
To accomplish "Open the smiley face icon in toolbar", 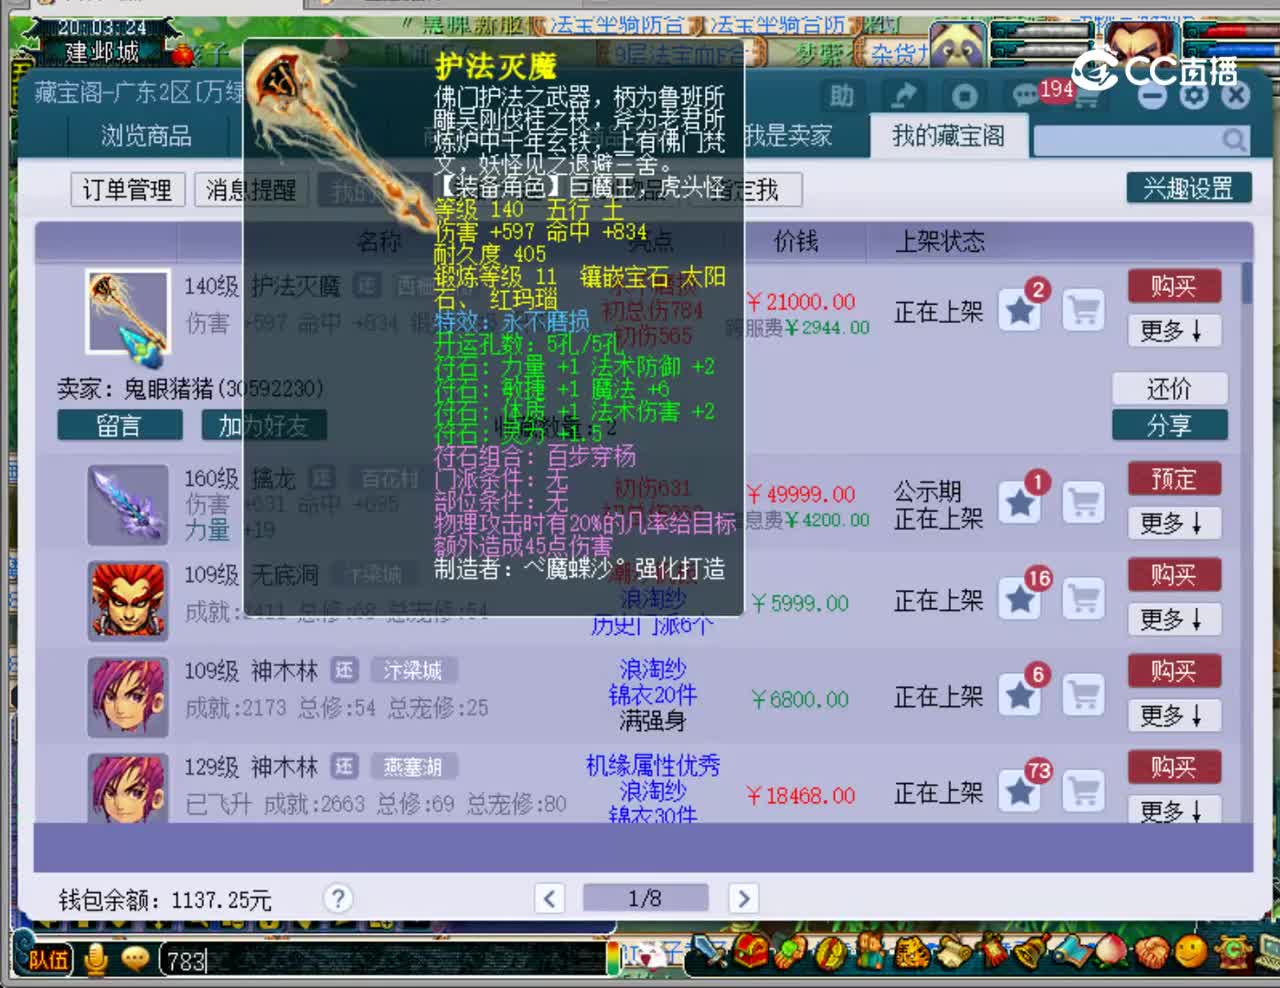I will coord(1191,950).
